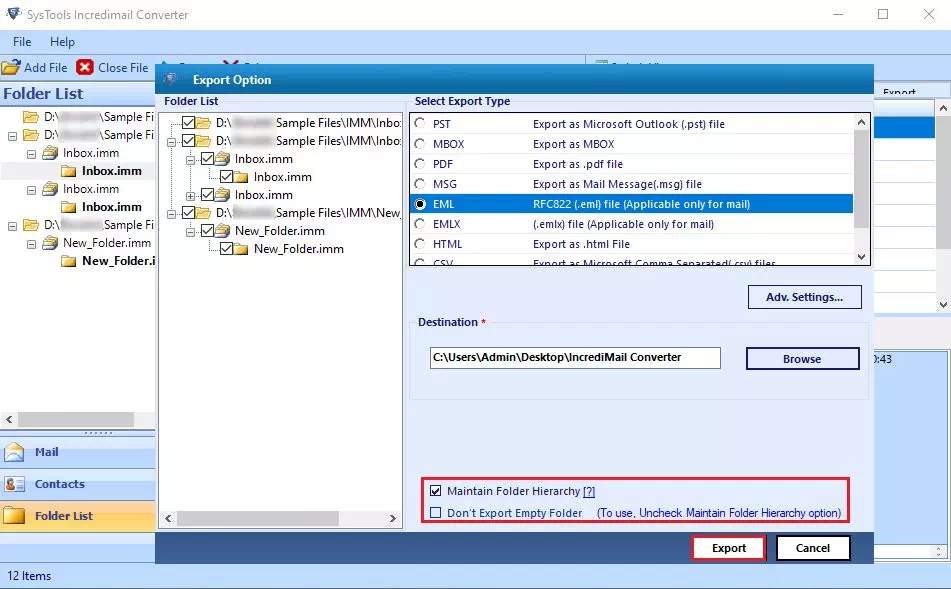Open the Help menu
This screenshot has height=589, width=951.
pos(62,42)
